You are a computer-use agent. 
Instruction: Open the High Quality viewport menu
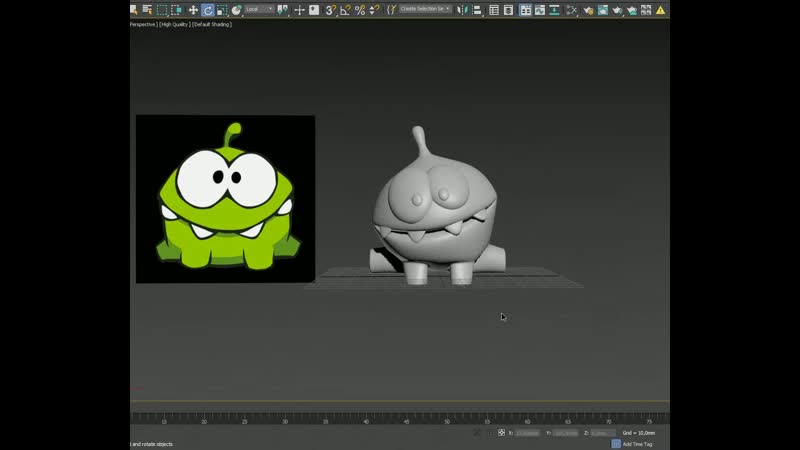(175, 24)
